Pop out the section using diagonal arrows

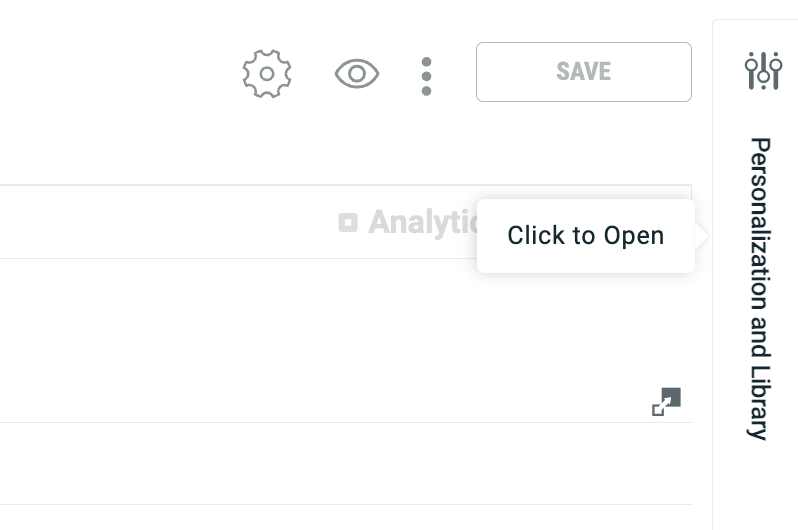[666, 402]
